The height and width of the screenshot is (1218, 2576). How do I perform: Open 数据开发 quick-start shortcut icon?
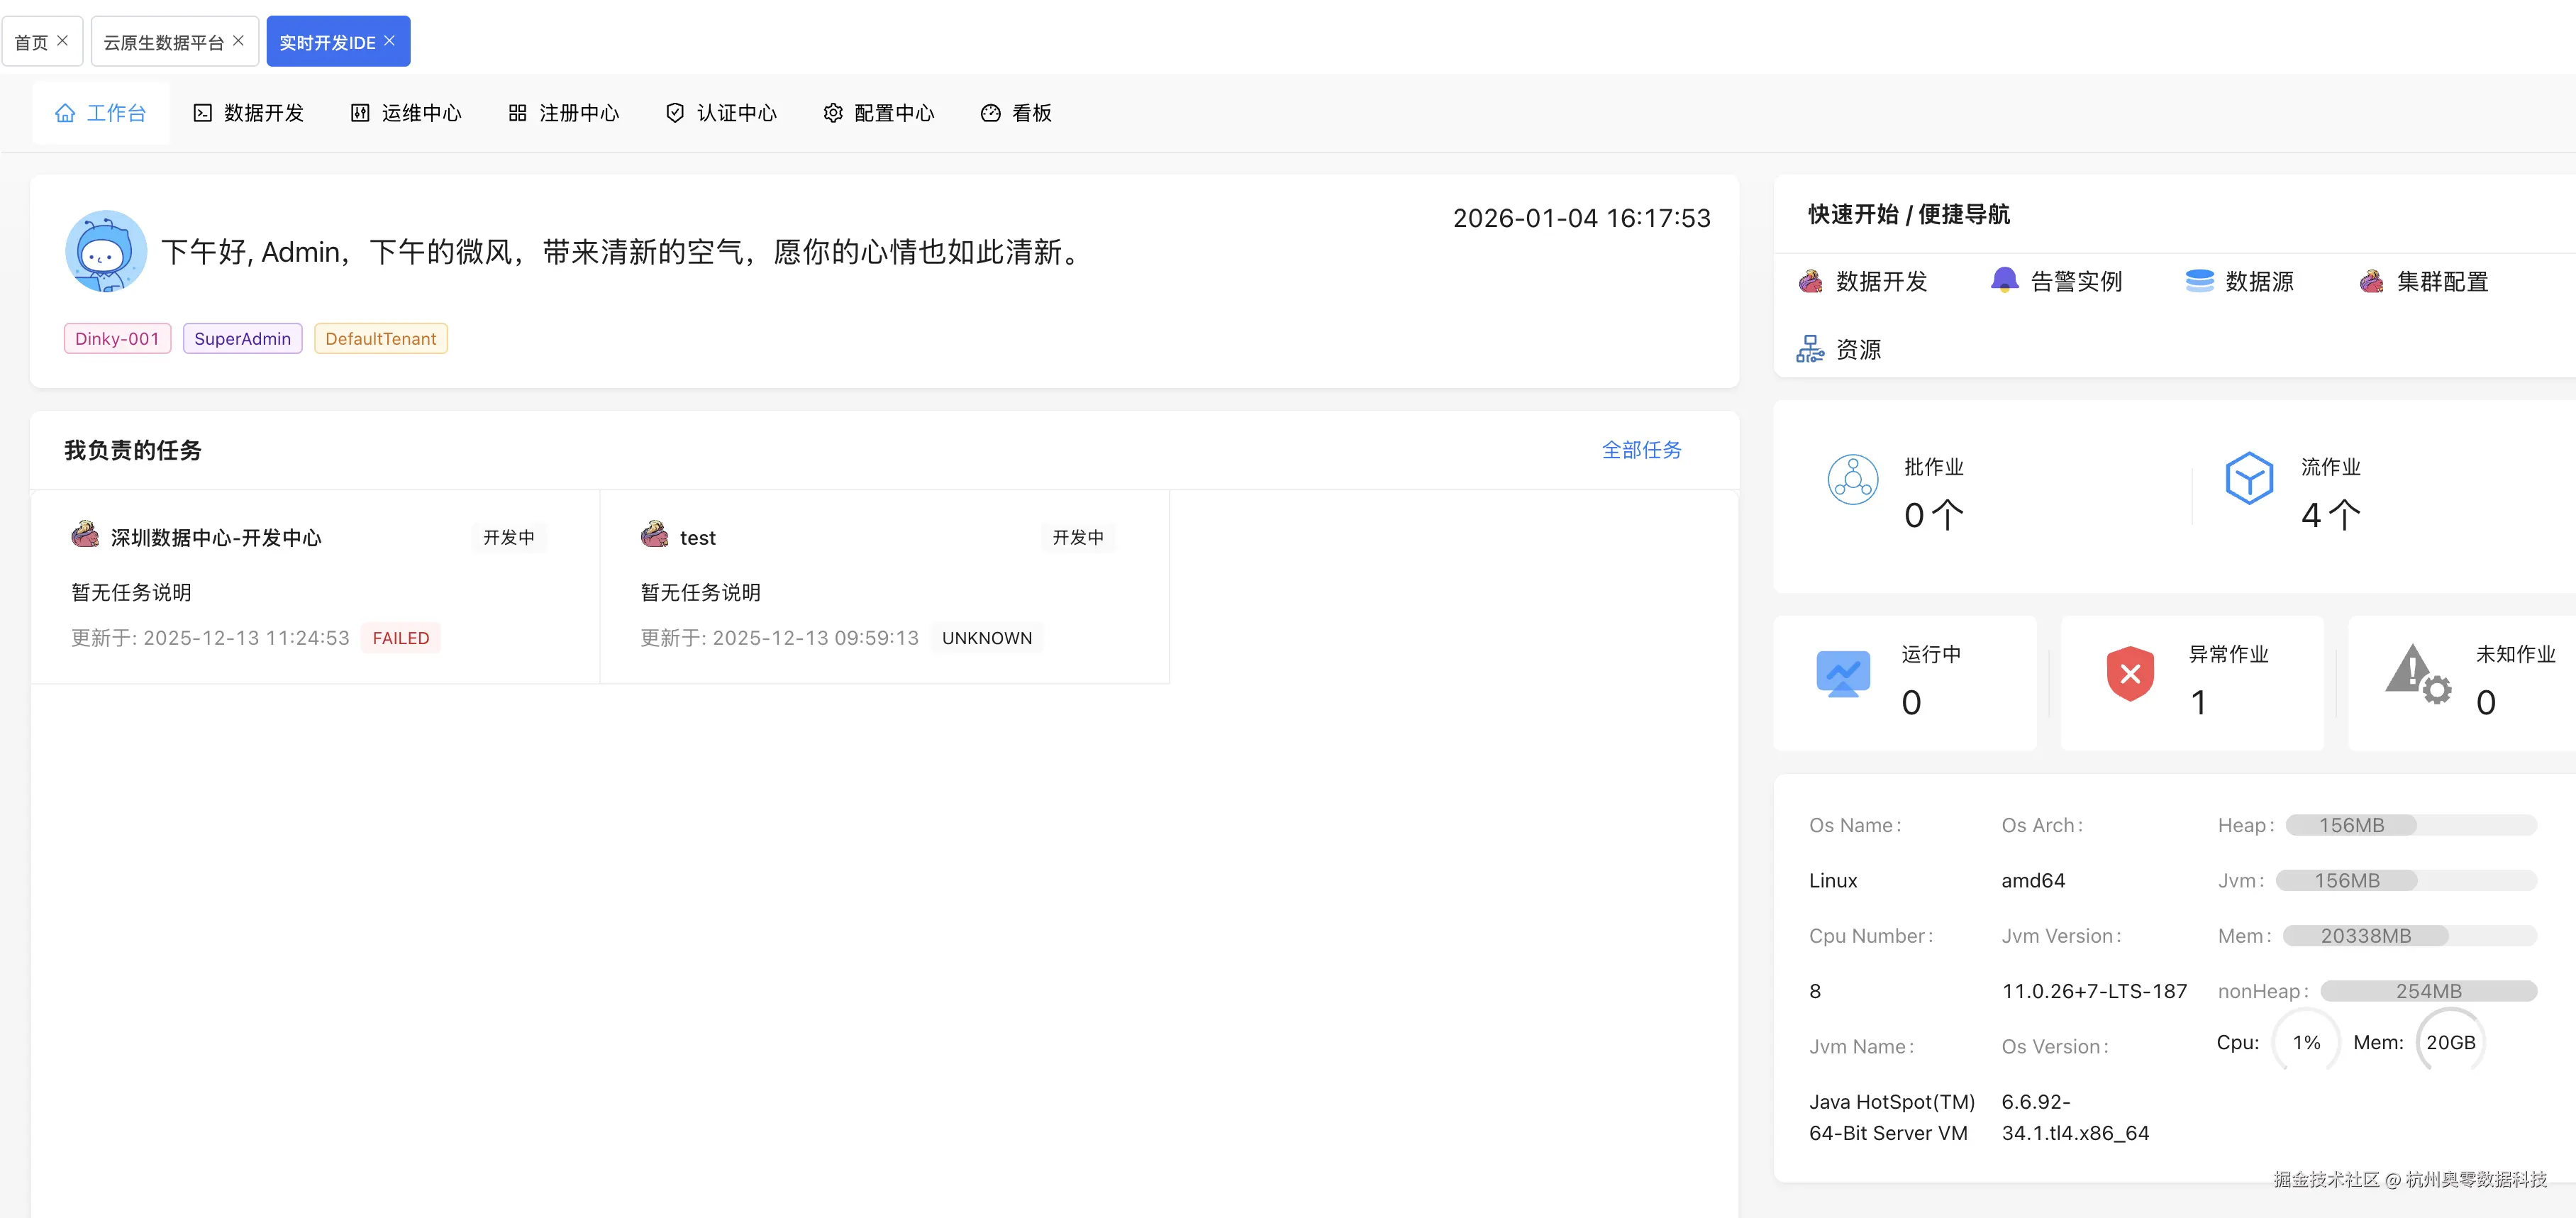click(x=1810, y=281)
